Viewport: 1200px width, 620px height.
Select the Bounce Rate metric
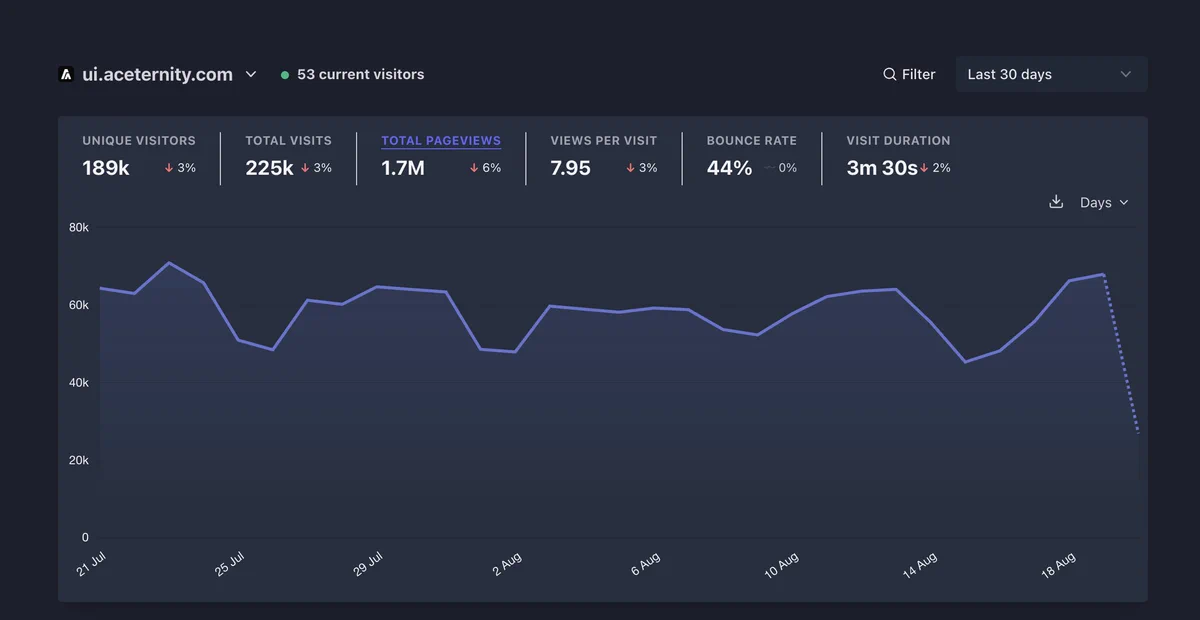point(752,158)
